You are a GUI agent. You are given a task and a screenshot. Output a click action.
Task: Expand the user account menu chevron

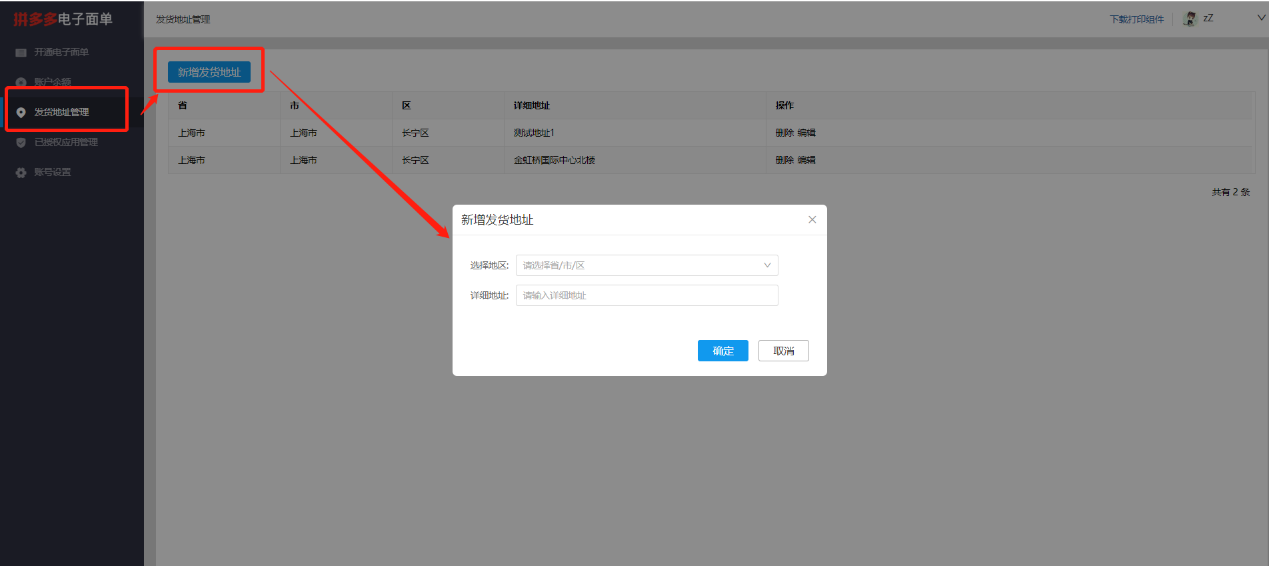click(1260, 18)
